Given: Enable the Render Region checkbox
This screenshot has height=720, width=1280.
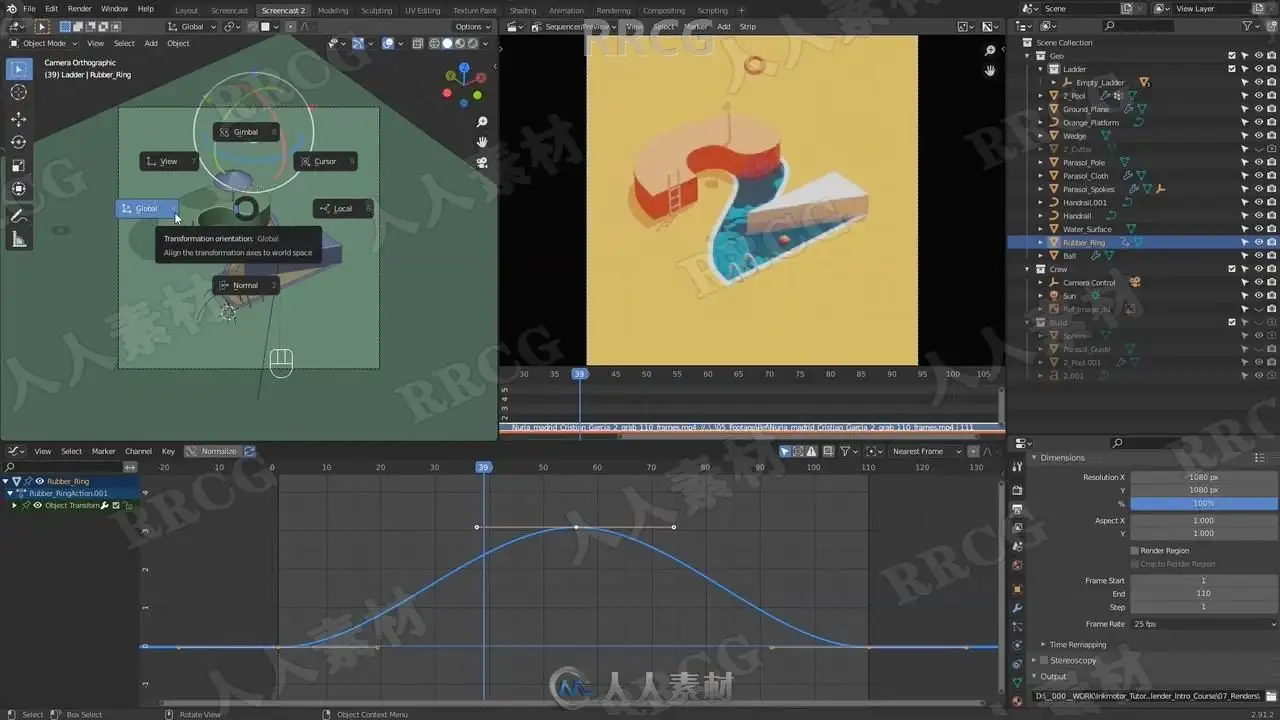Looking at the screenshot, I should point(1135,550).
